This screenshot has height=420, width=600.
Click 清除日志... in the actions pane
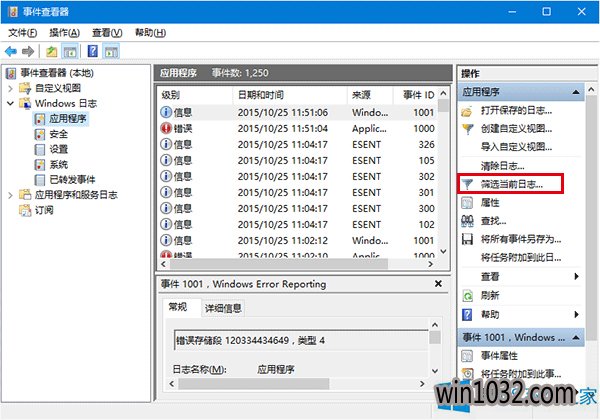(x=503, y=165)
